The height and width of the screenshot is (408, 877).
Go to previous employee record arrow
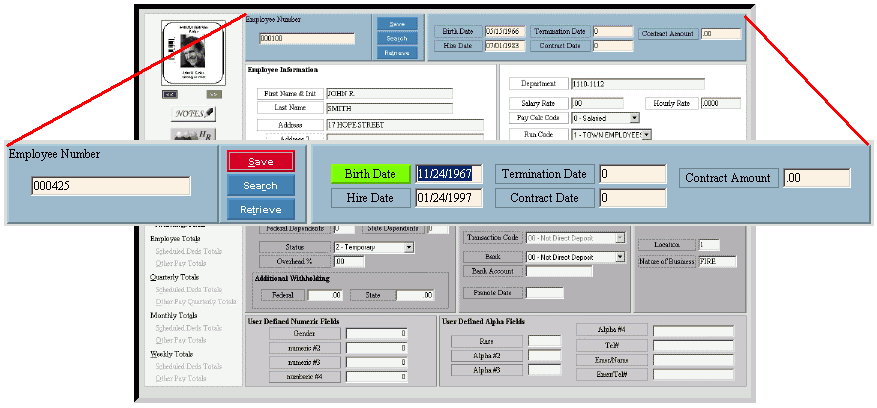(x=170, y=93)
